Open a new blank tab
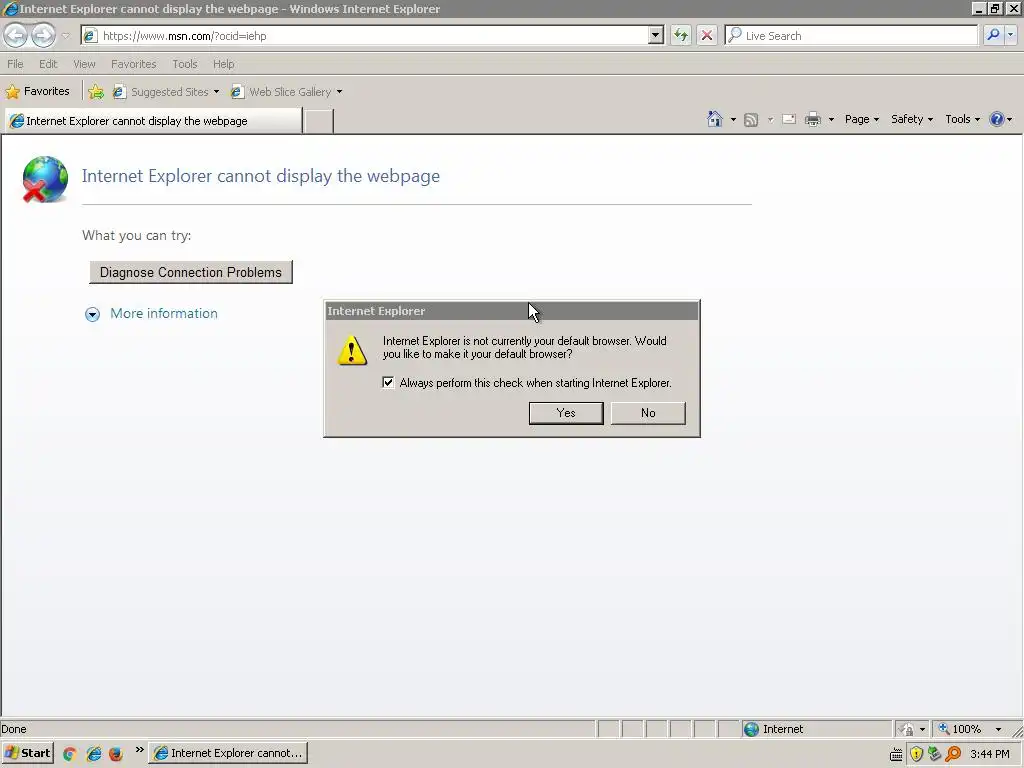 [319, 121]
